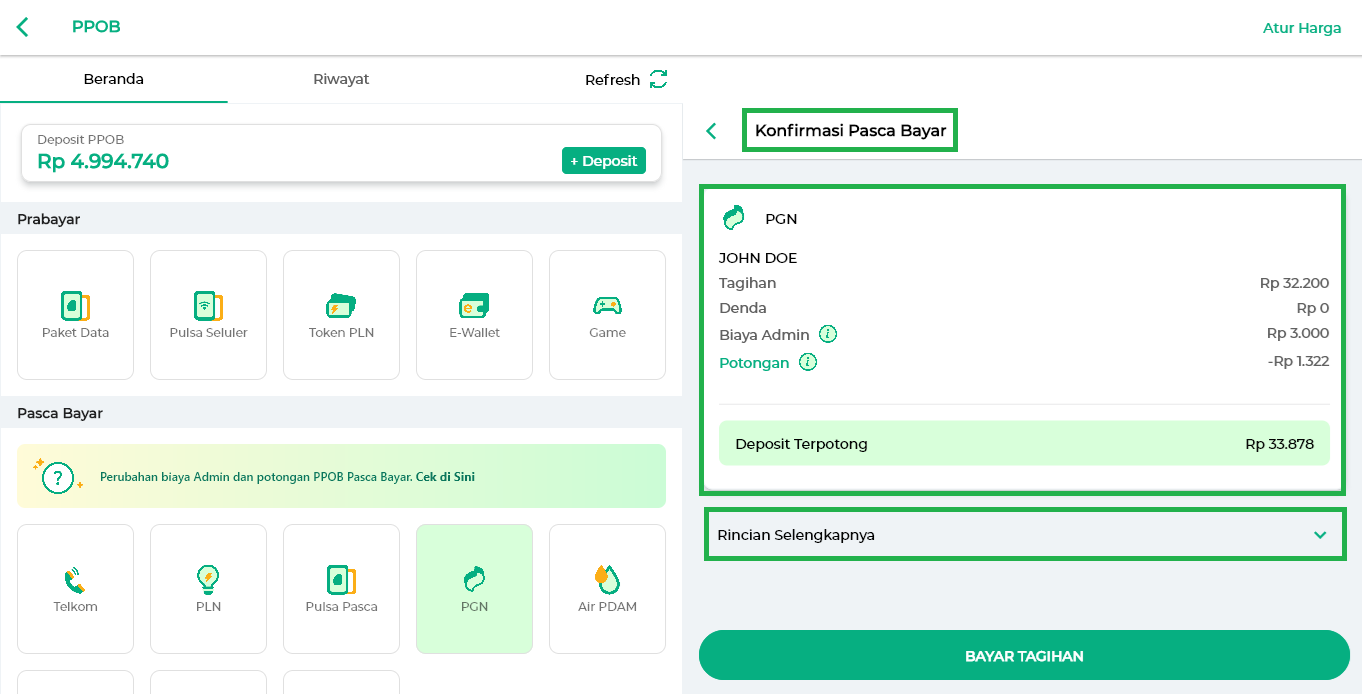The height and width of the screenshot is (694, 1362).
Task: Click the BAYAR TAGIHAN button
Action: (x=1024, y=656)
